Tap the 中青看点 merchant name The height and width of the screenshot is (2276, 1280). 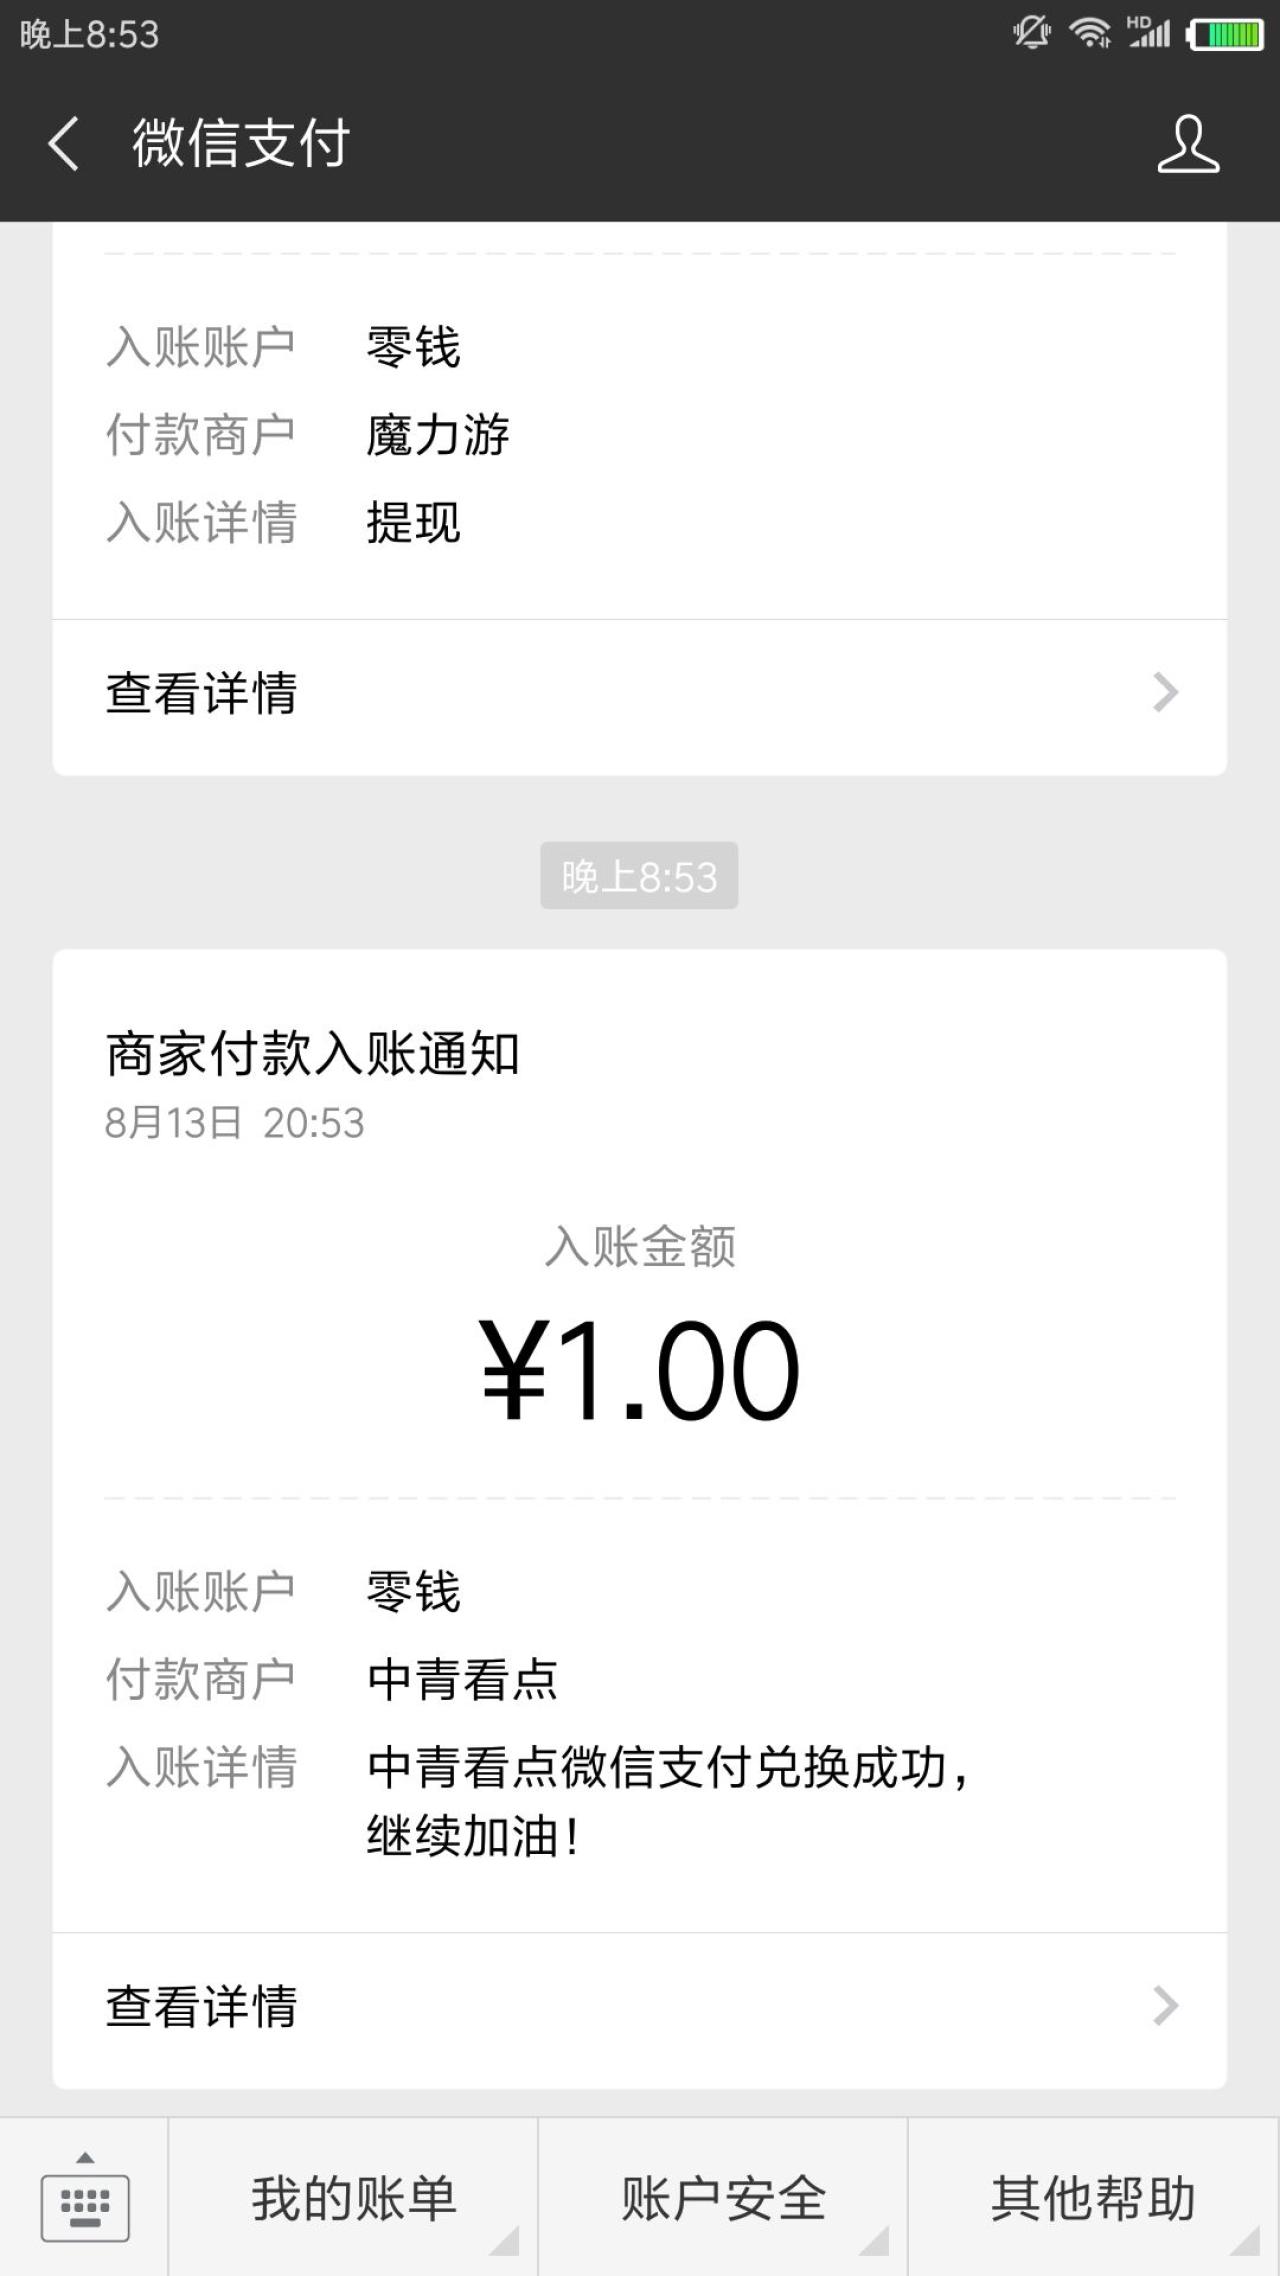point(462,1679)
